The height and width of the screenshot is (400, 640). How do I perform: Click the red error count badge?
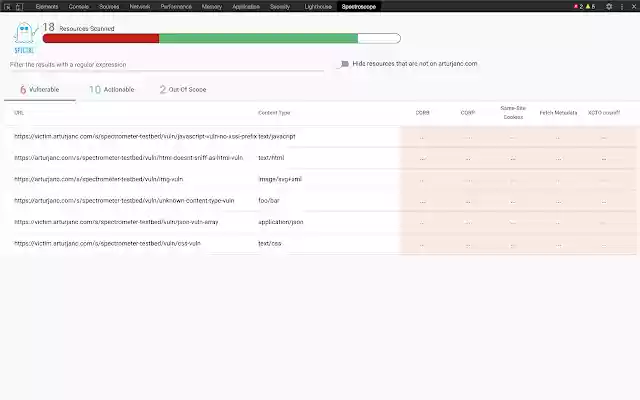point(577,6)
